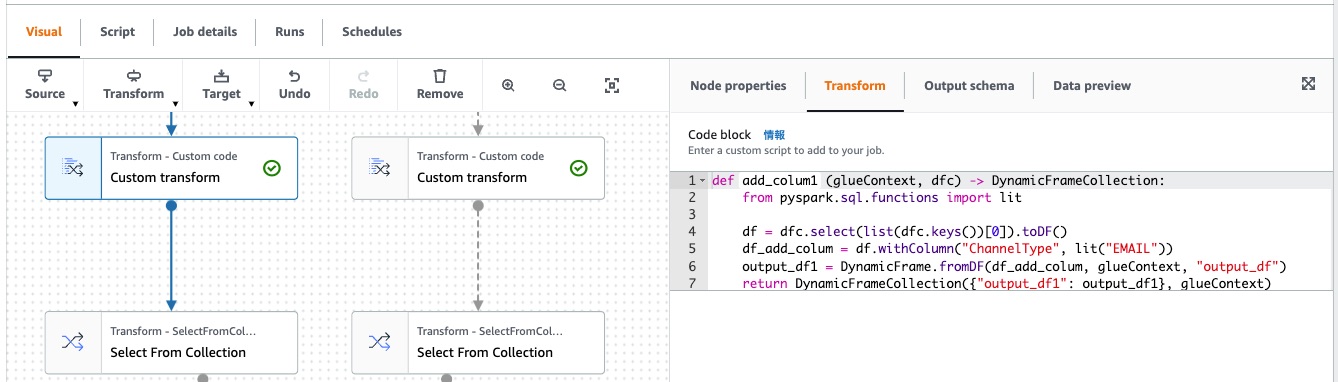Click the 'Code block' heading text
Image resolution: width=1338 pixels, height=382 pixels.
click(720, 134)
